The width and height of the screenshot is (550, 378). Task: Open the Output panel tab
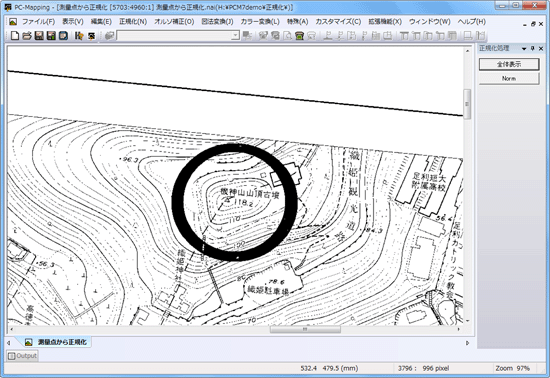22,356
